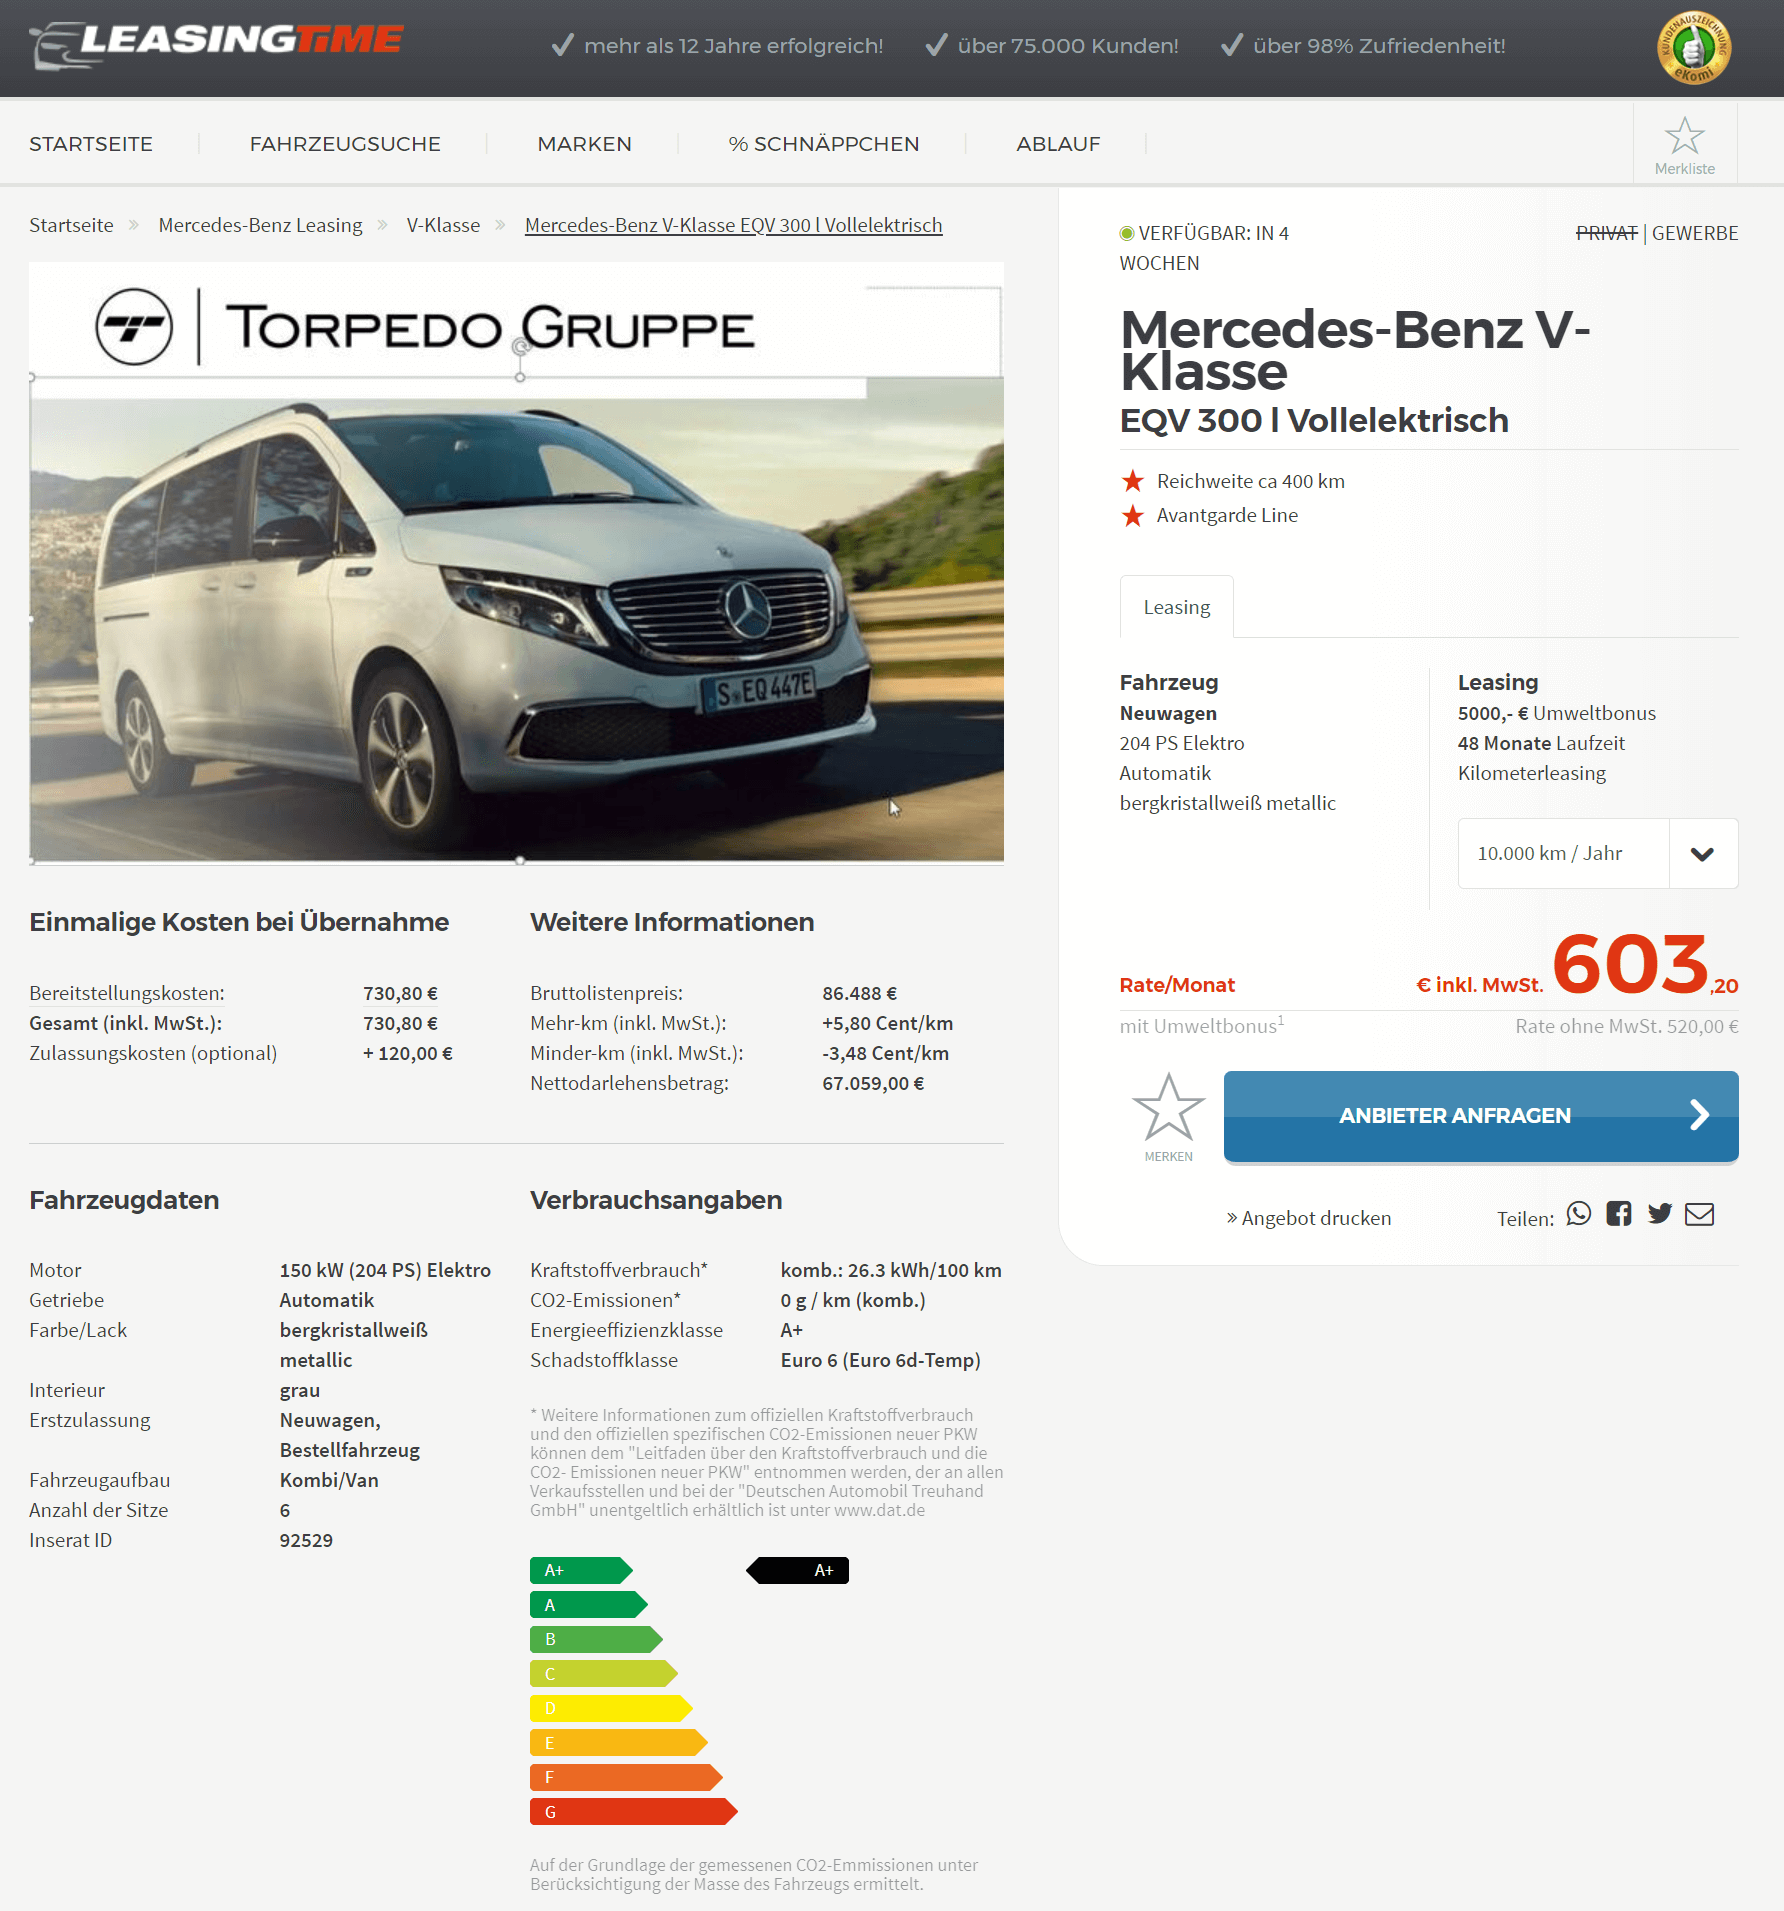Viewport: 1784px width, 1911px height.
Task: Click V-Klasse breadcrumb link
Action: [x=443, y=225]
